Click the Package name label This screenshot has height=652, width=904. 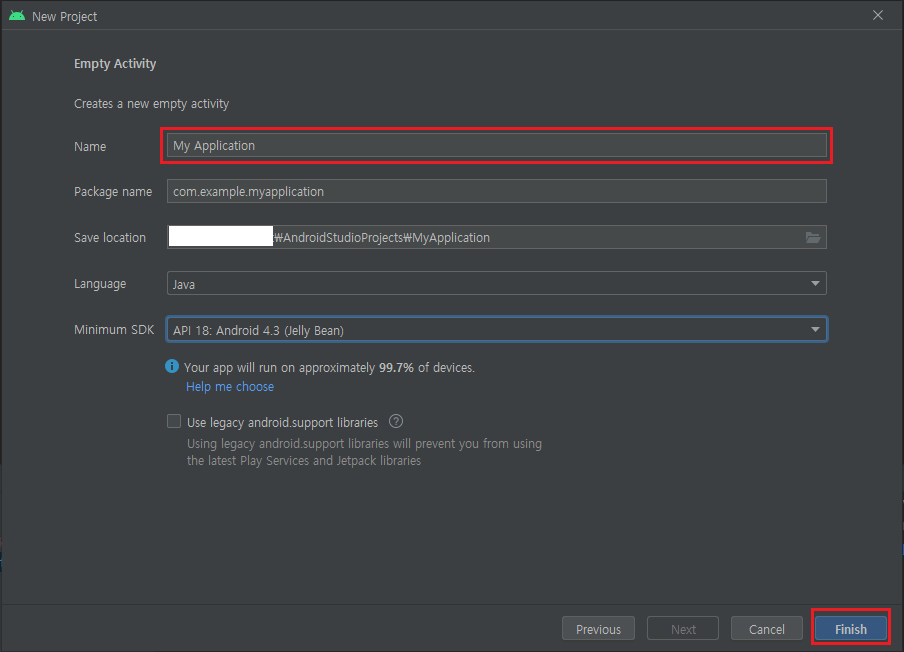click(112, 192)
